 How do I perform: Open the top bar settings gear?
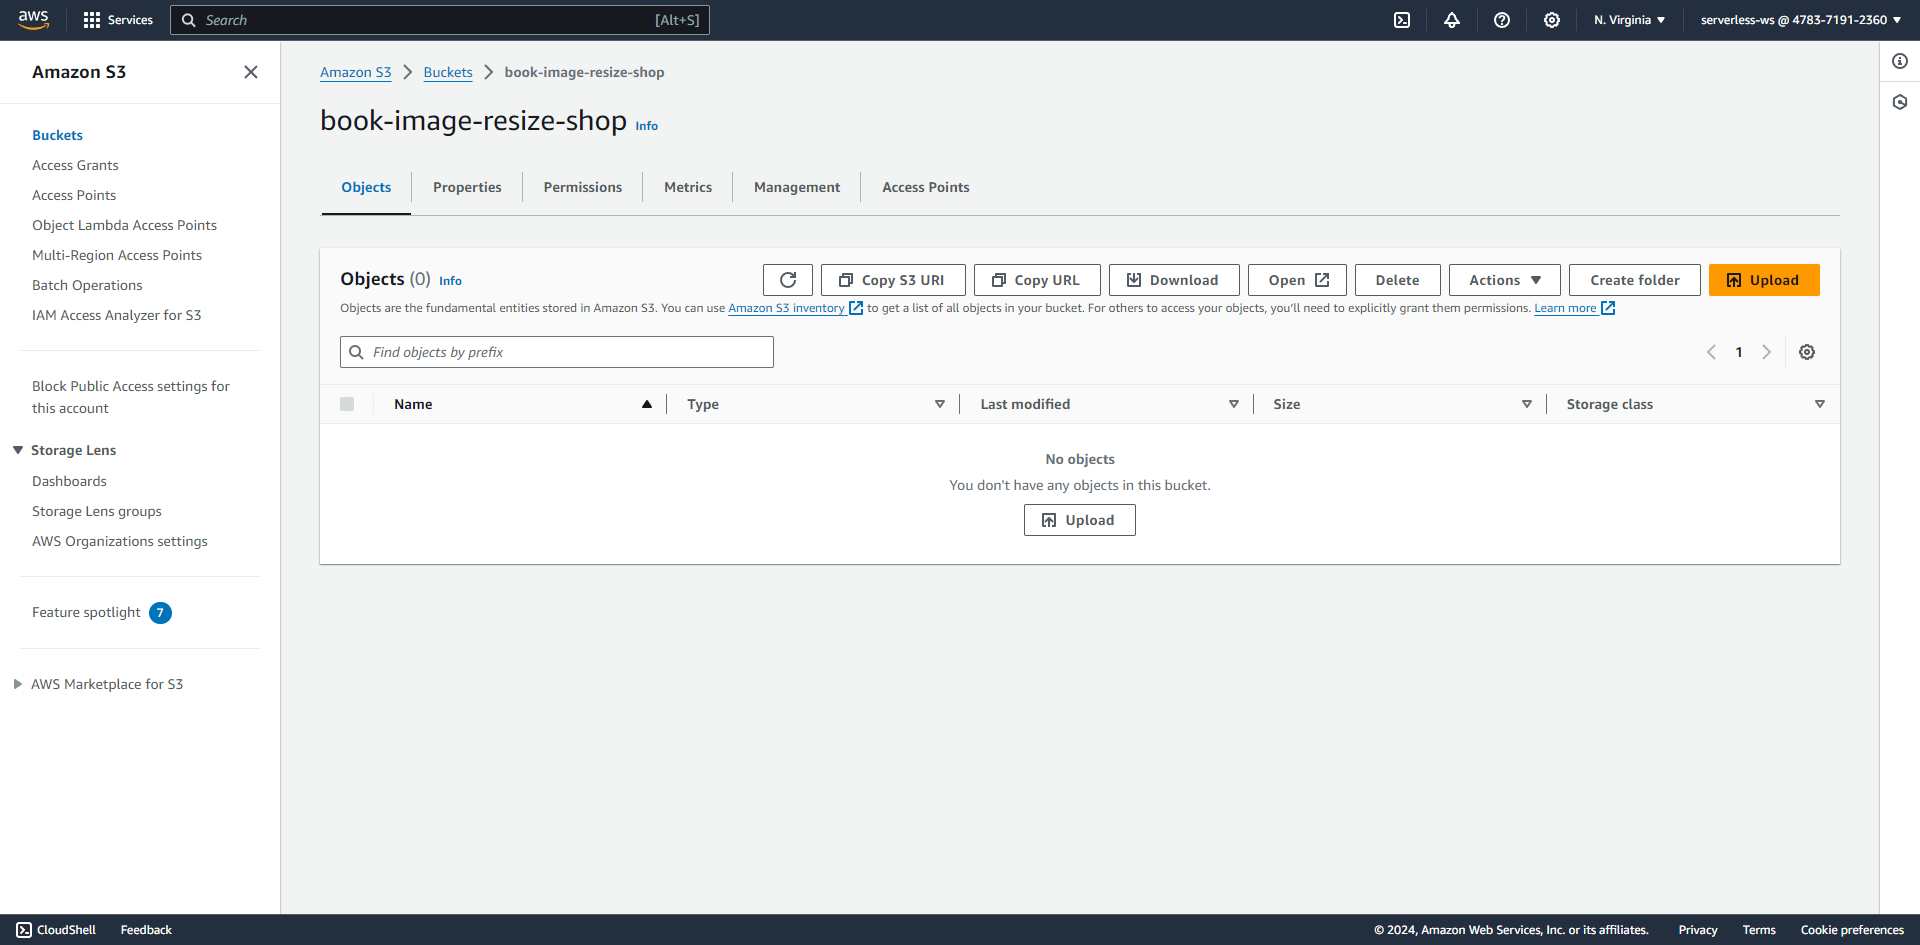click(1552, 20)
